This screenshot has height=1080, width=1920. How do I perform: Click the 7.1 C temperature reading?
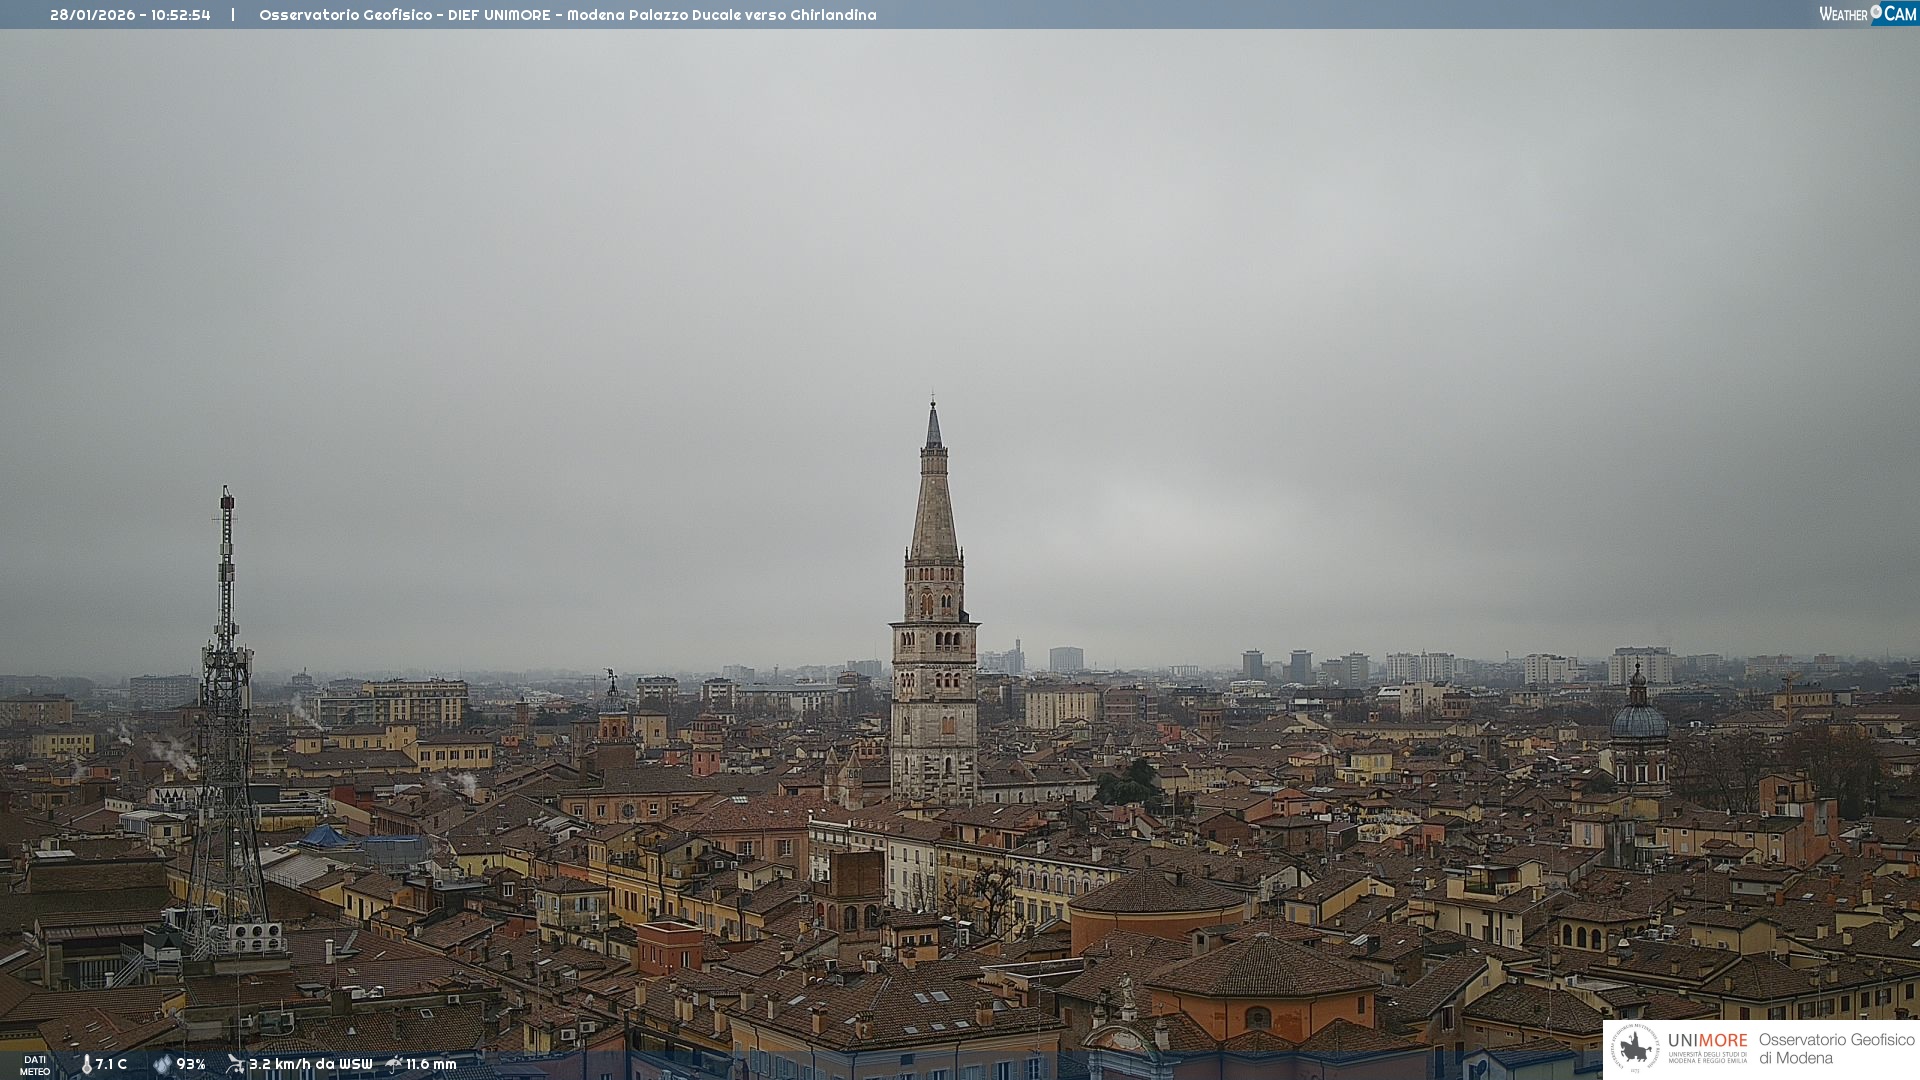click(111, 1065)
